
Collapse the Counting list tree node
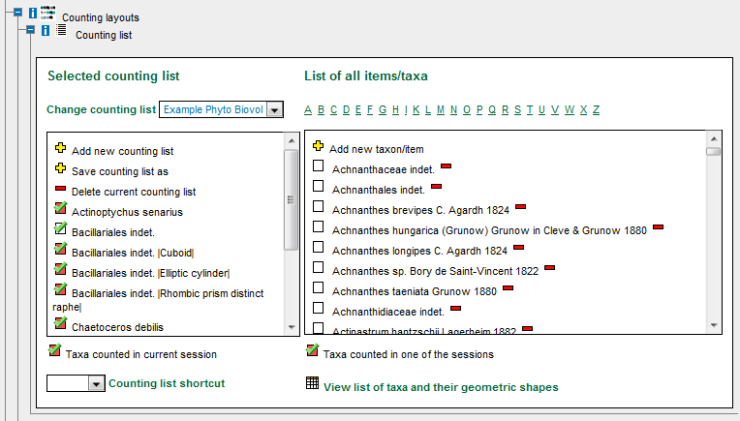[30, 30]
